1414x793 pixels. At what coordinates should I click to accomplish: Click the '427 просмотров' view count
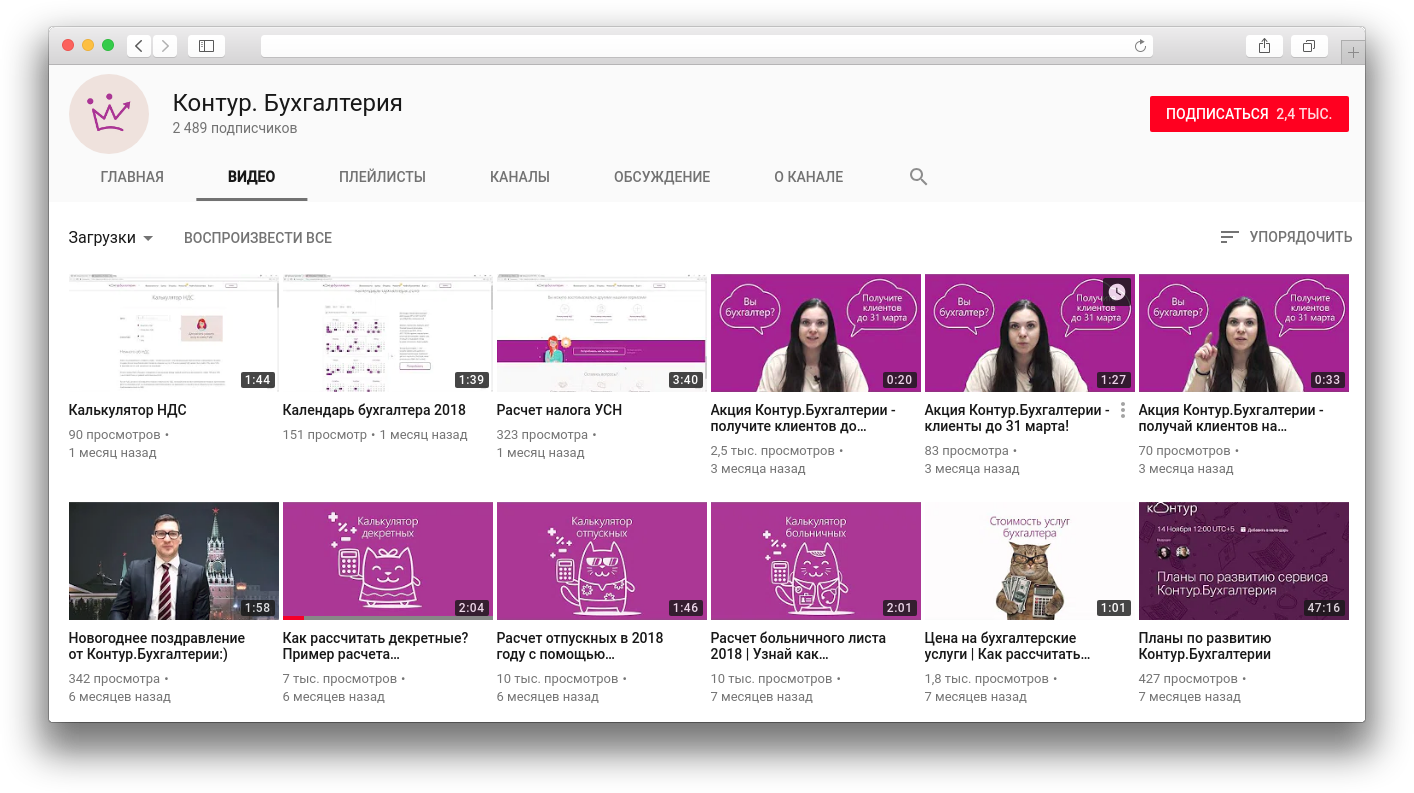pos(1186,679)
